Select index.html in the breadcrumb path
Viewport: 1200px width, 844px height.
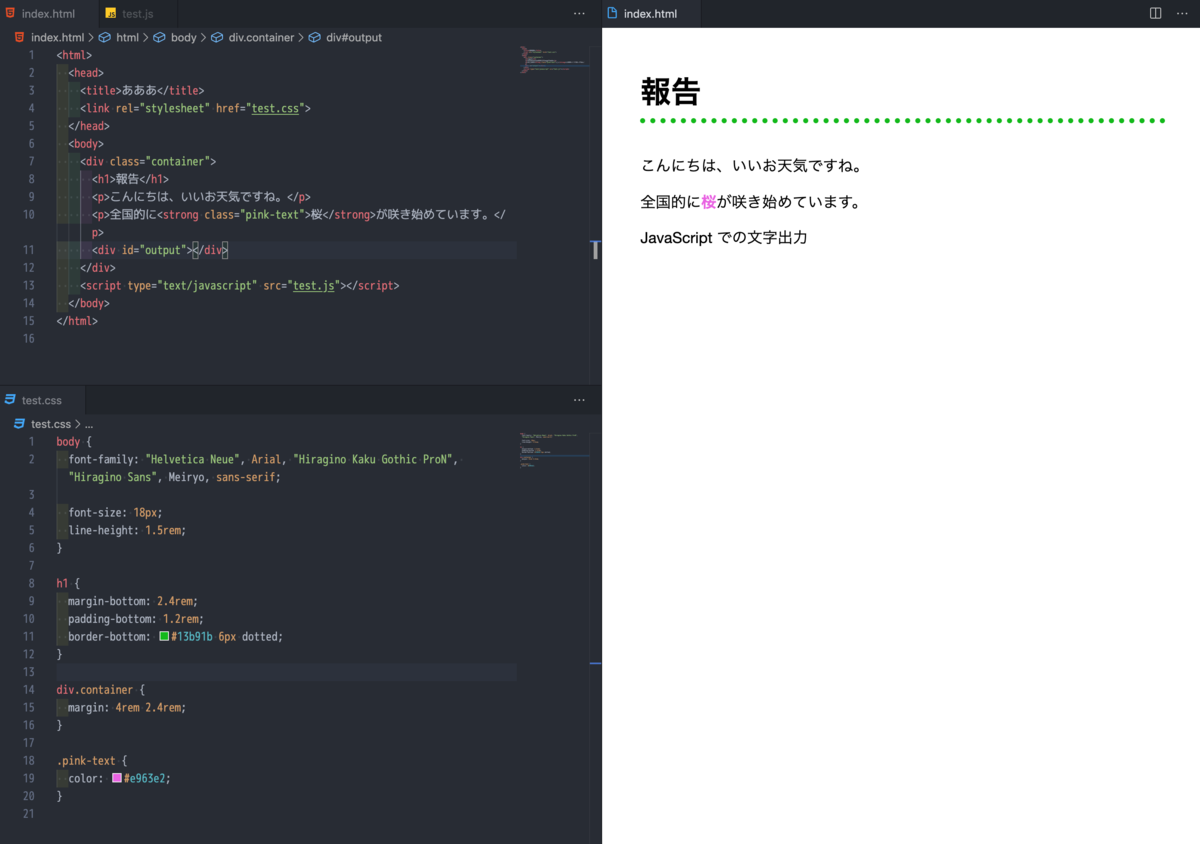[57, 38]
